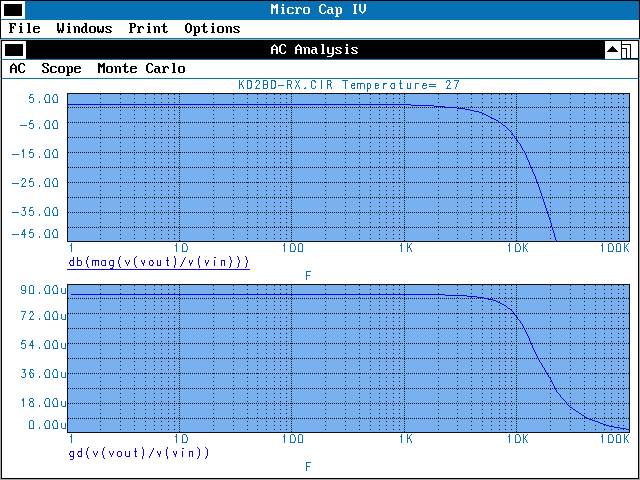640x480 pixels.
Task: Click the 100 frequency label under group delay plot
Action: tap(293, 439)
